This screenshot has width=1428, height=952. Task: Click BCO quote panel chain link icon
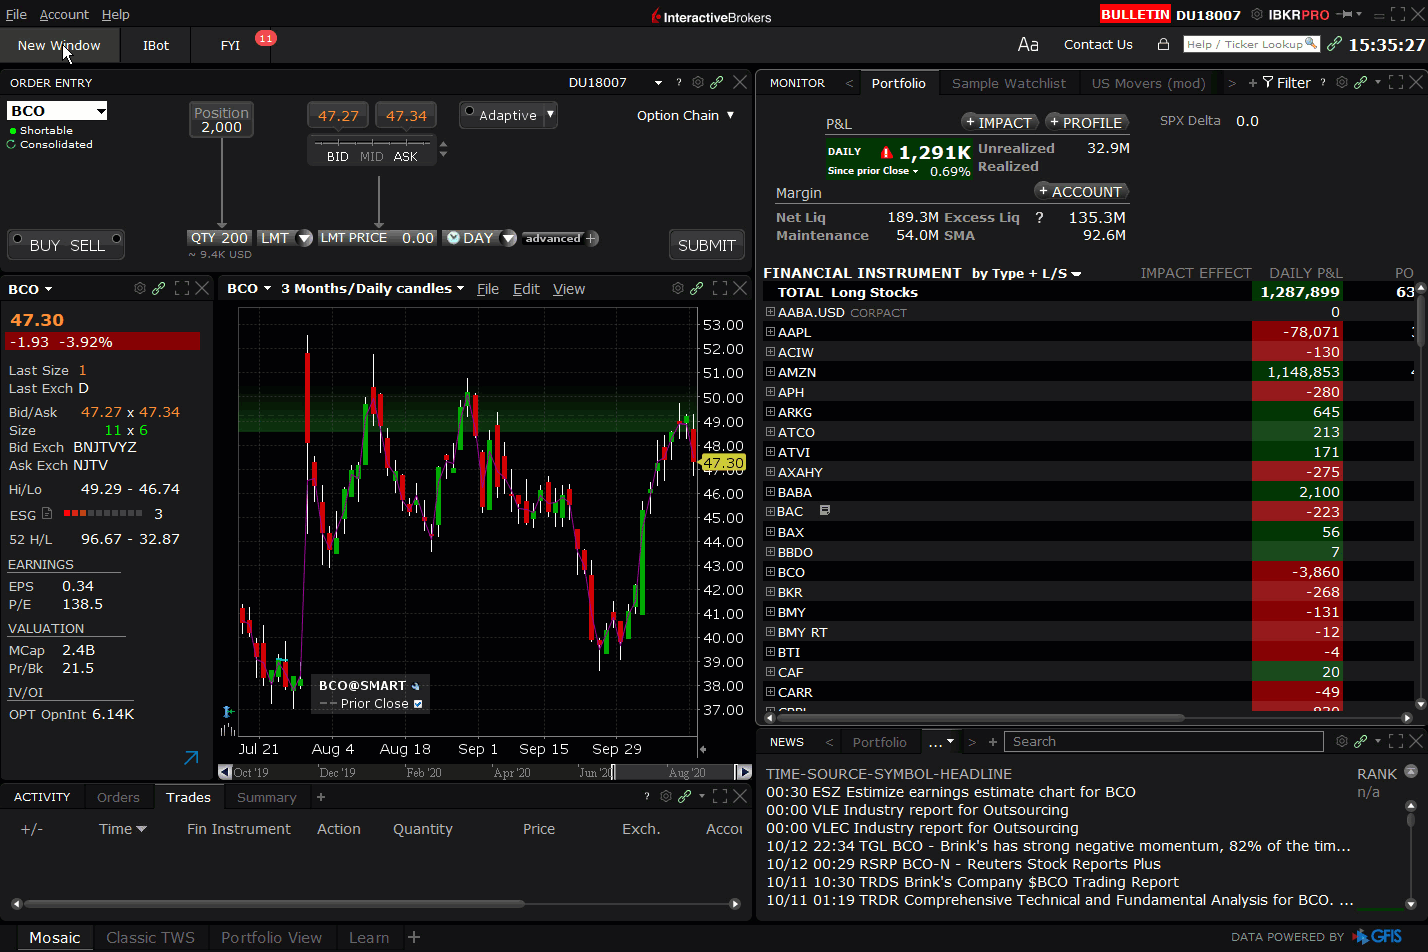tap(159, 288)
